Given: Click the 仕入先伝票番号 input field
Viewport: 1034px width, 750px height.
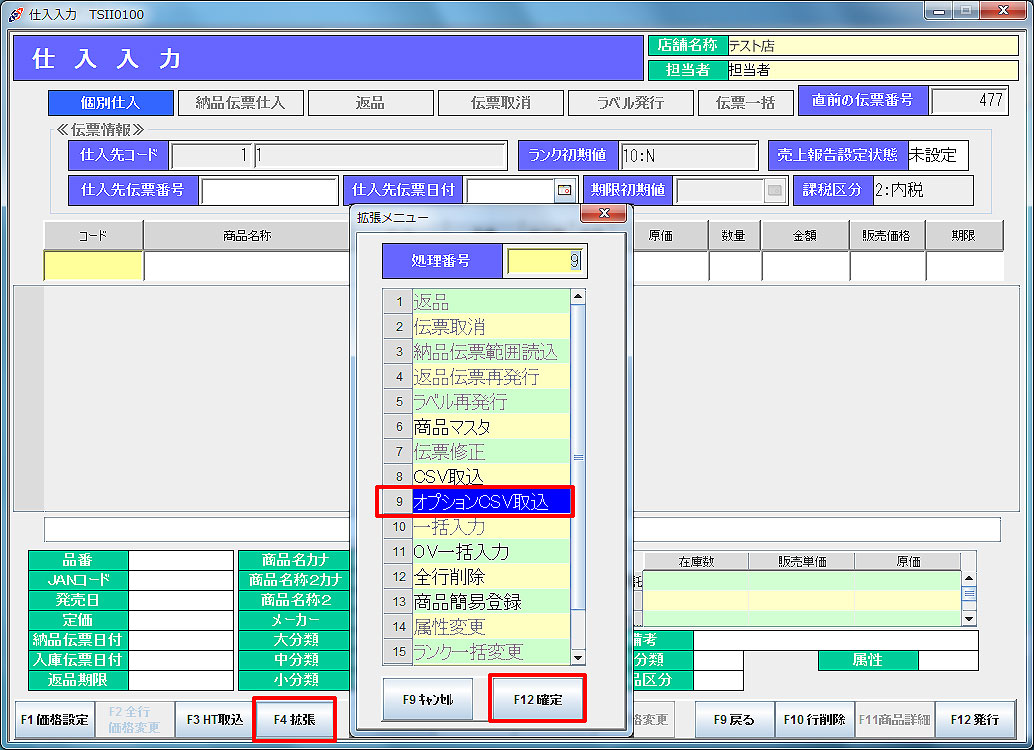Looking at the screenshot, I should (x=269, y=190).
